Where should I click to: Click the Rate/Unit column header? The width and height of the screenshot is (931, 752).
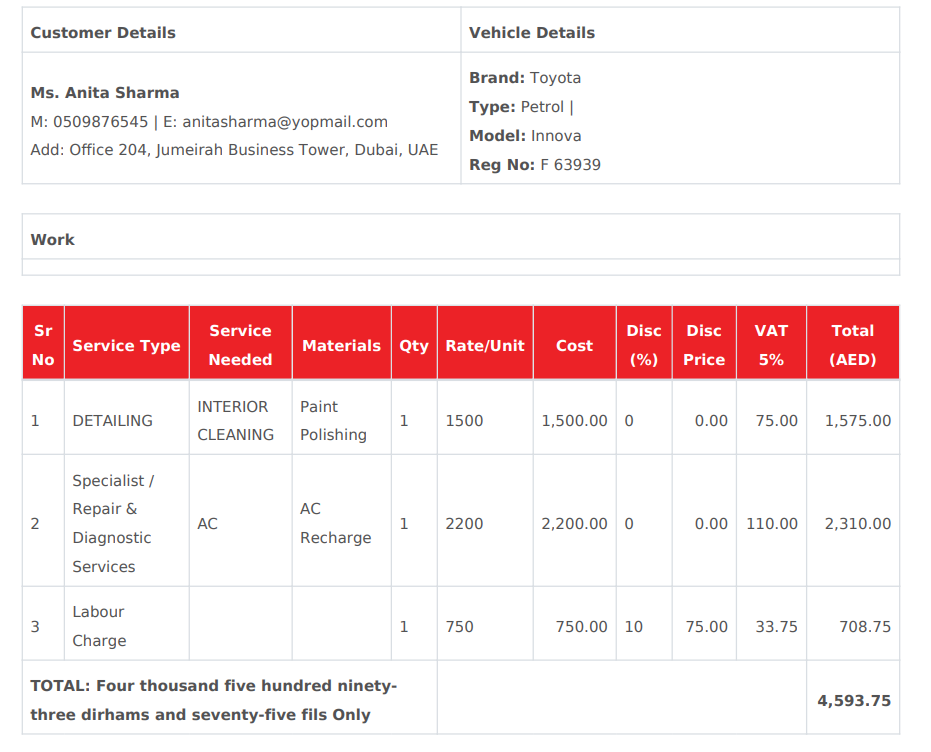click(x=485, y=346)
